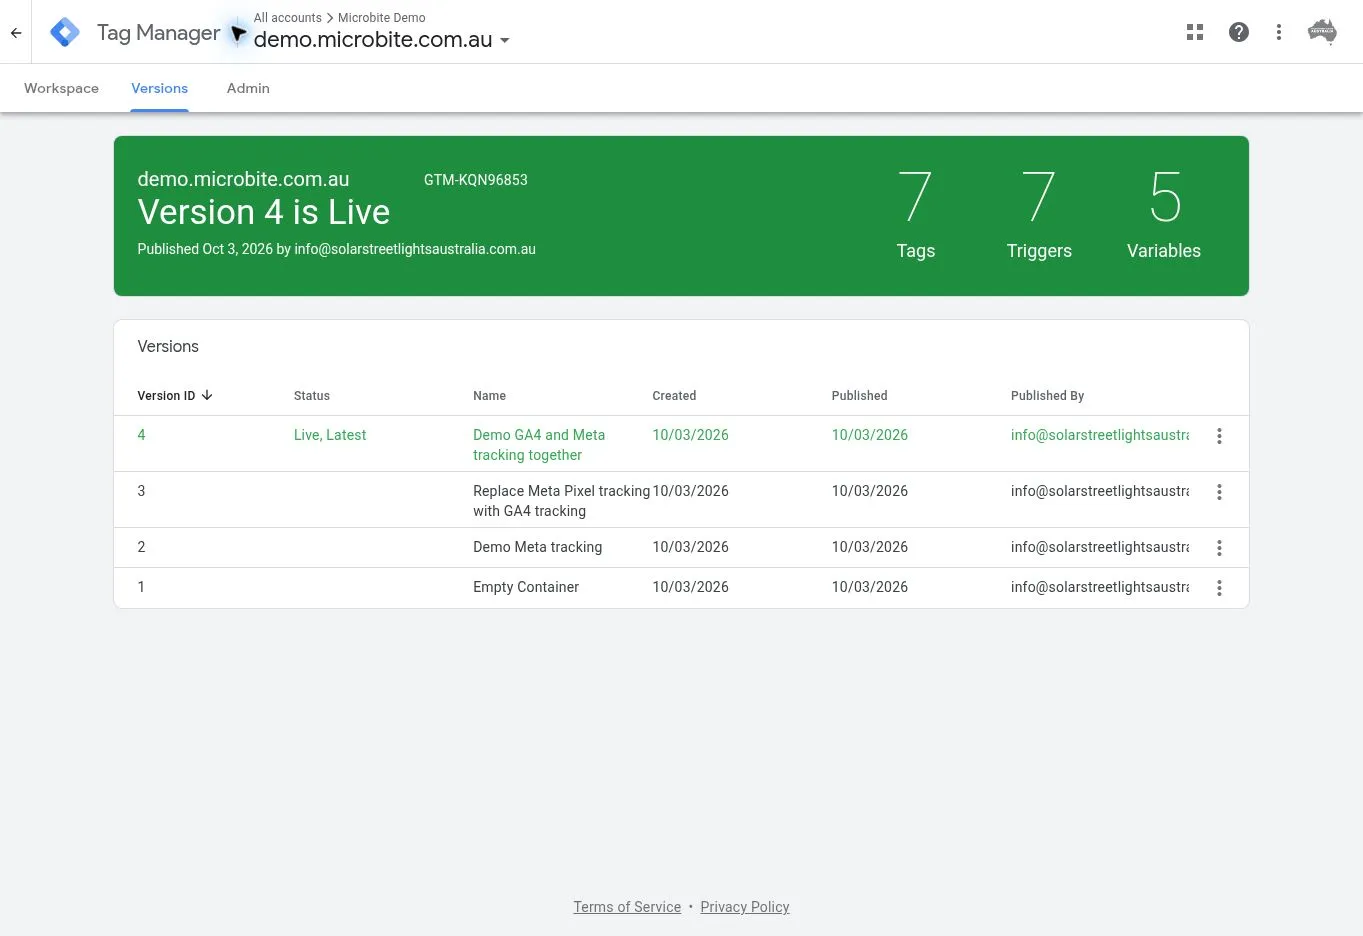Viewport: 1363px width, 936px height.
Task: Click version ID 3 cell
Action: click(141, 491)
